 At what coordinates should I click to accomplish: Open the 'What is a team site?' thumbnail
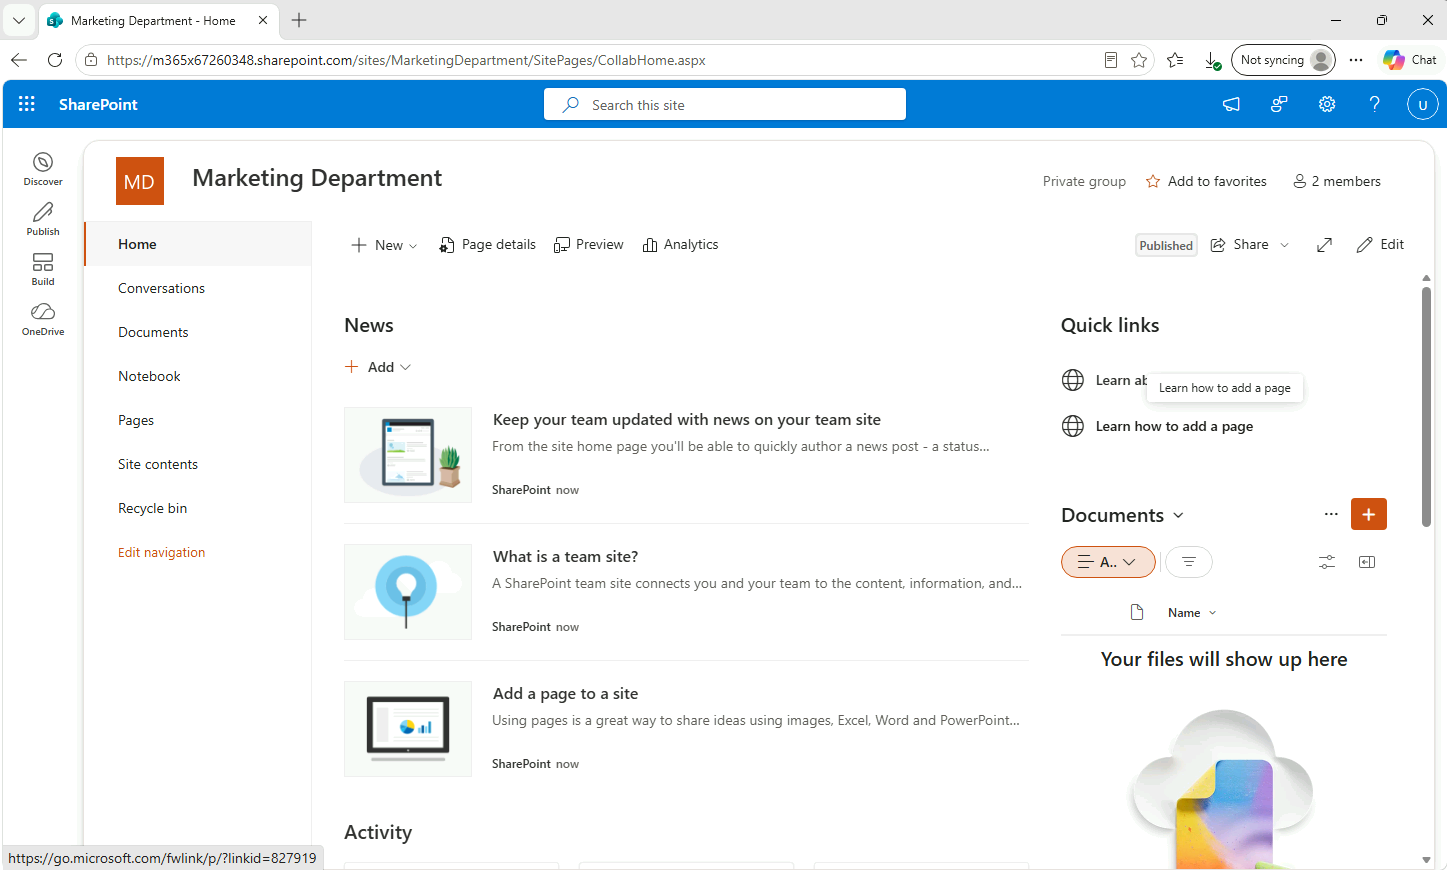[408, 592]
